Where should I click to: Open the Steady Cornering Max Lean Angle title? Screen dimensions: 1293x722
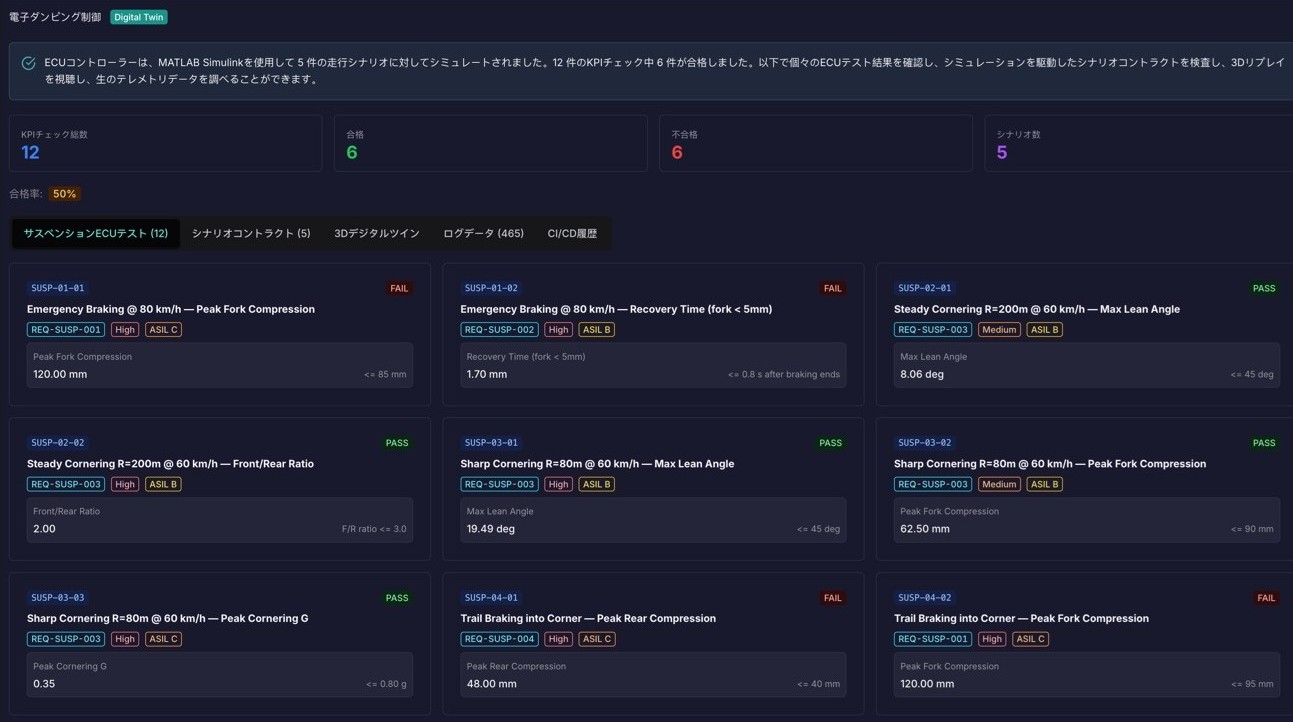pos(1037,309)
